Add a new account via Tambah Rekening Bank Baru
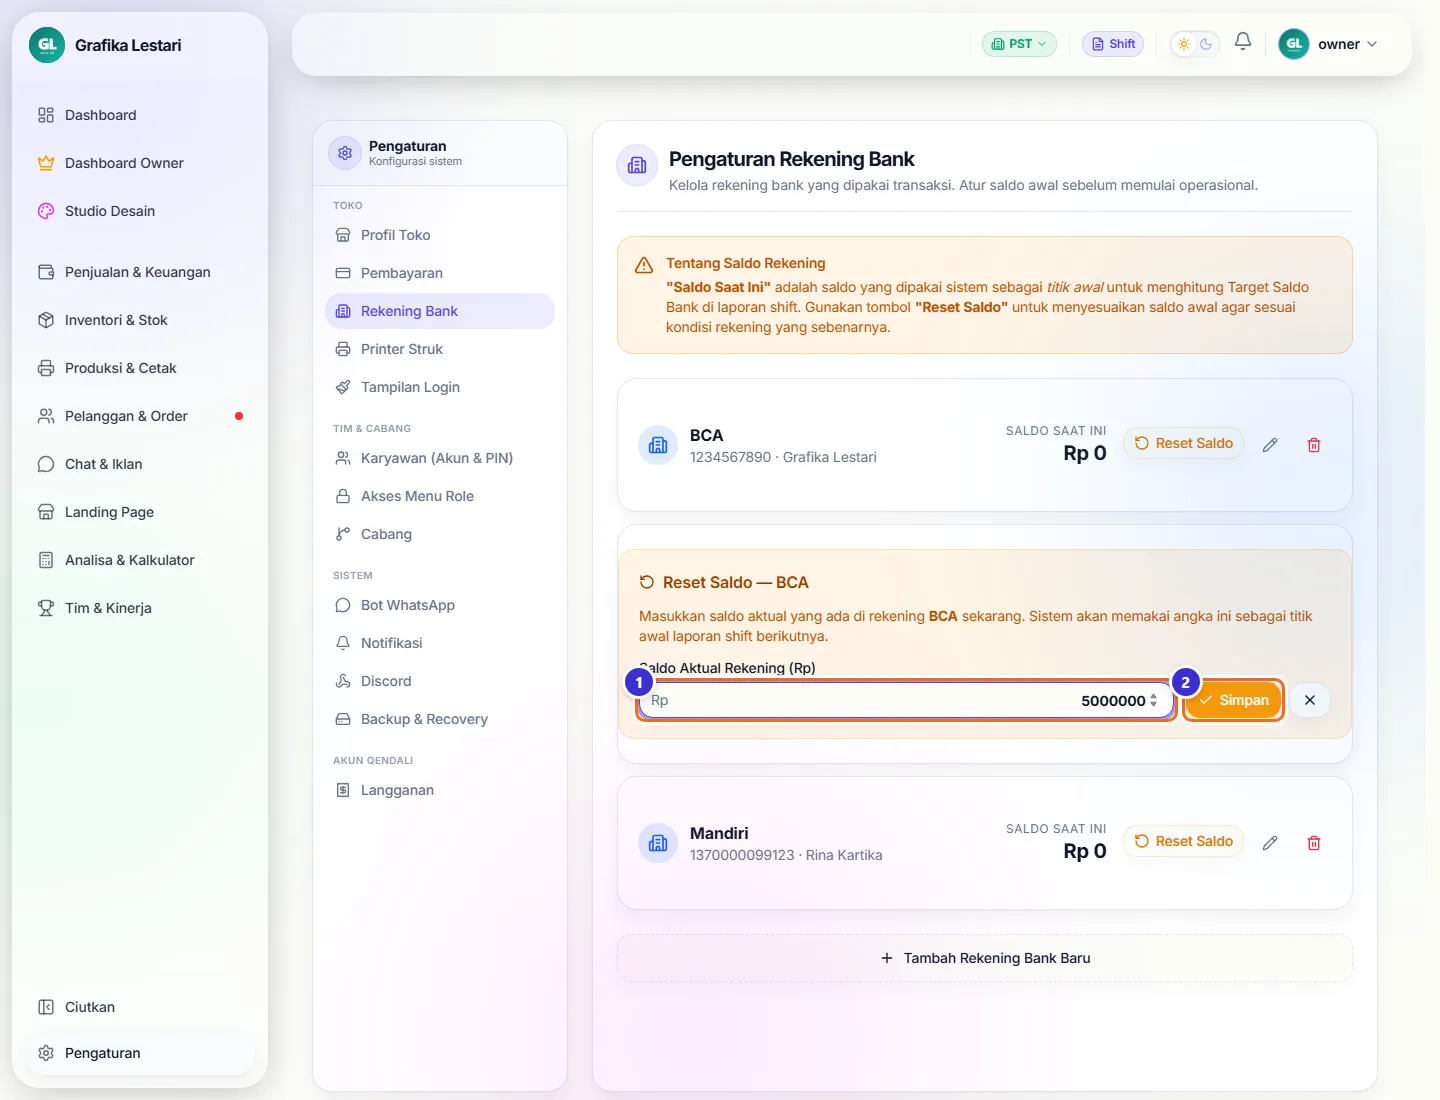1440x1100 pixels. pos(985,958)
